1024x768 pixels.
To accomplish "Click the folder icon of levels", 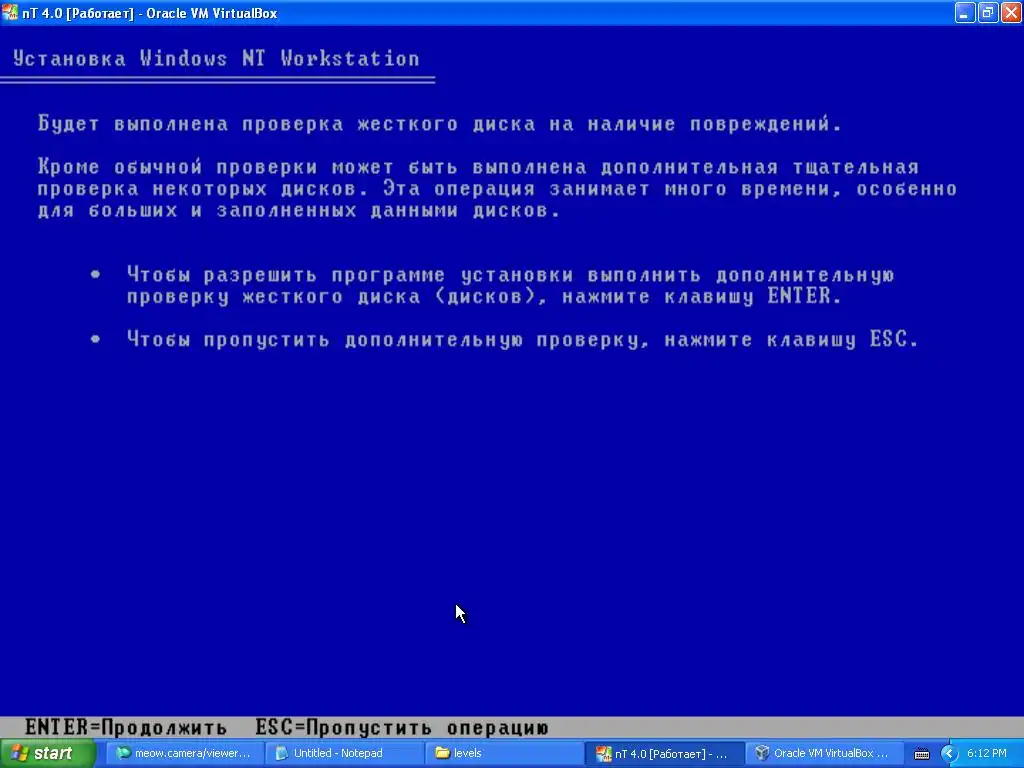I will [442, 754].
